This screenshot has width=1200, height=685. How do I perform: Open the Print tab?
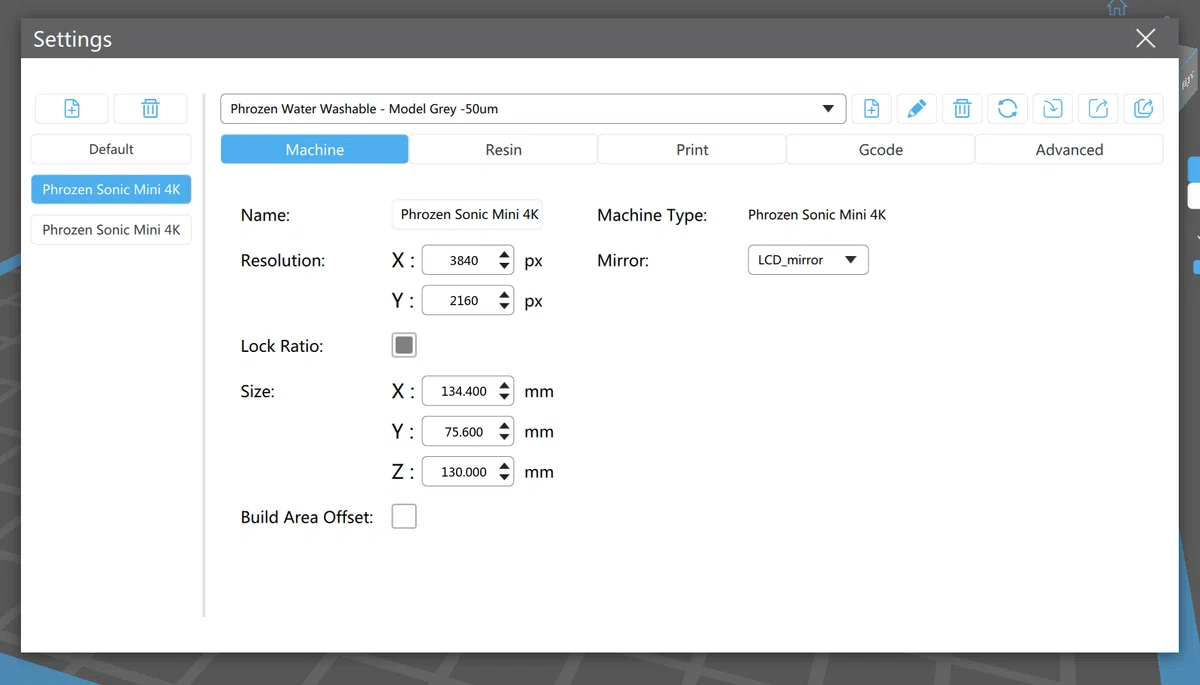[692, 150]
